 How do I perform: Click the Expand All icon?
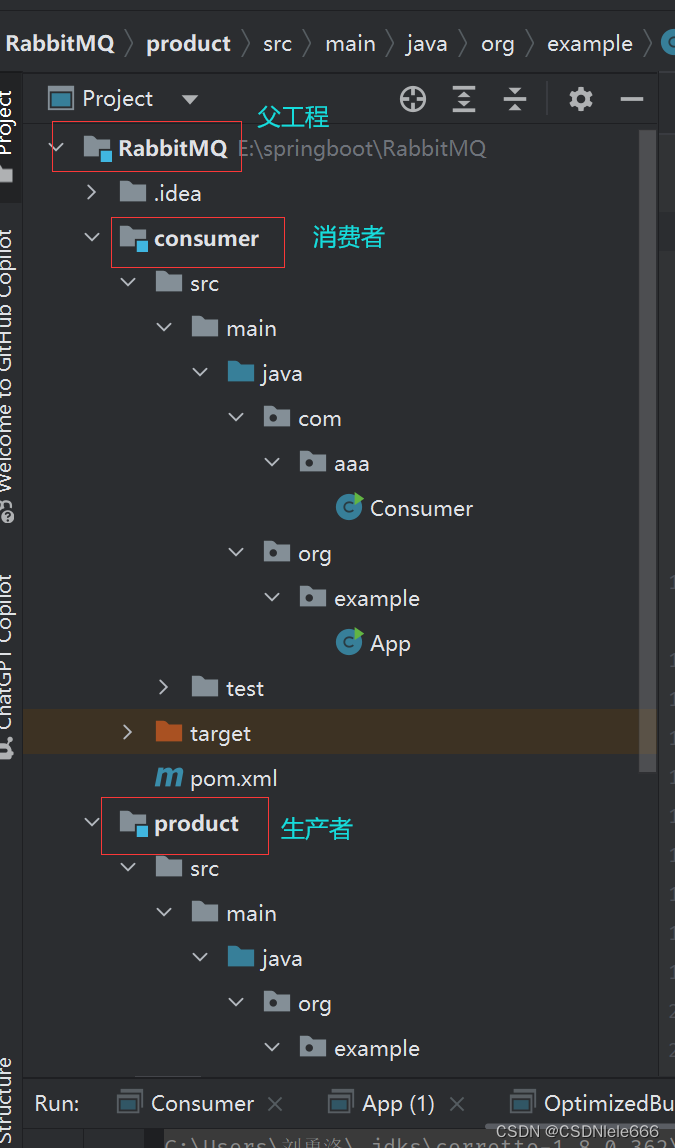coord(463,99)
